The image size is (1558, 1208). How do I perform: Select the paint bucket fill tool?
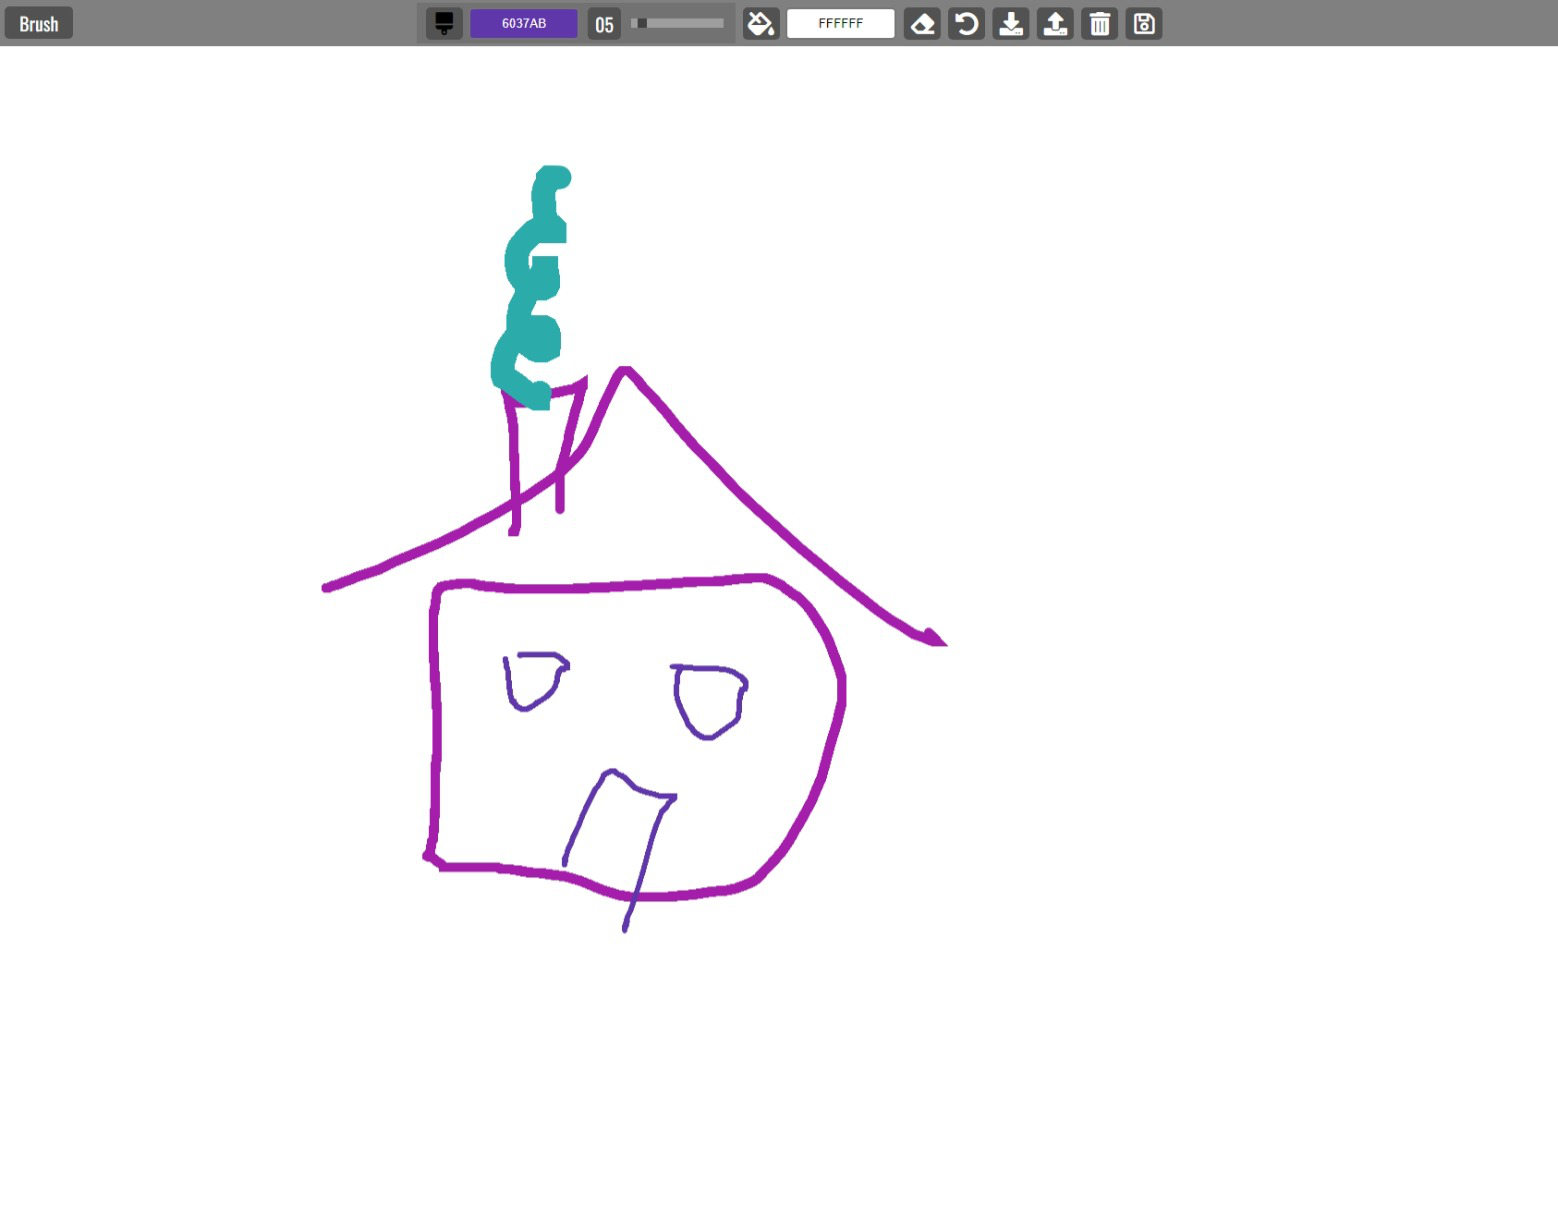(x=761, y=23)
